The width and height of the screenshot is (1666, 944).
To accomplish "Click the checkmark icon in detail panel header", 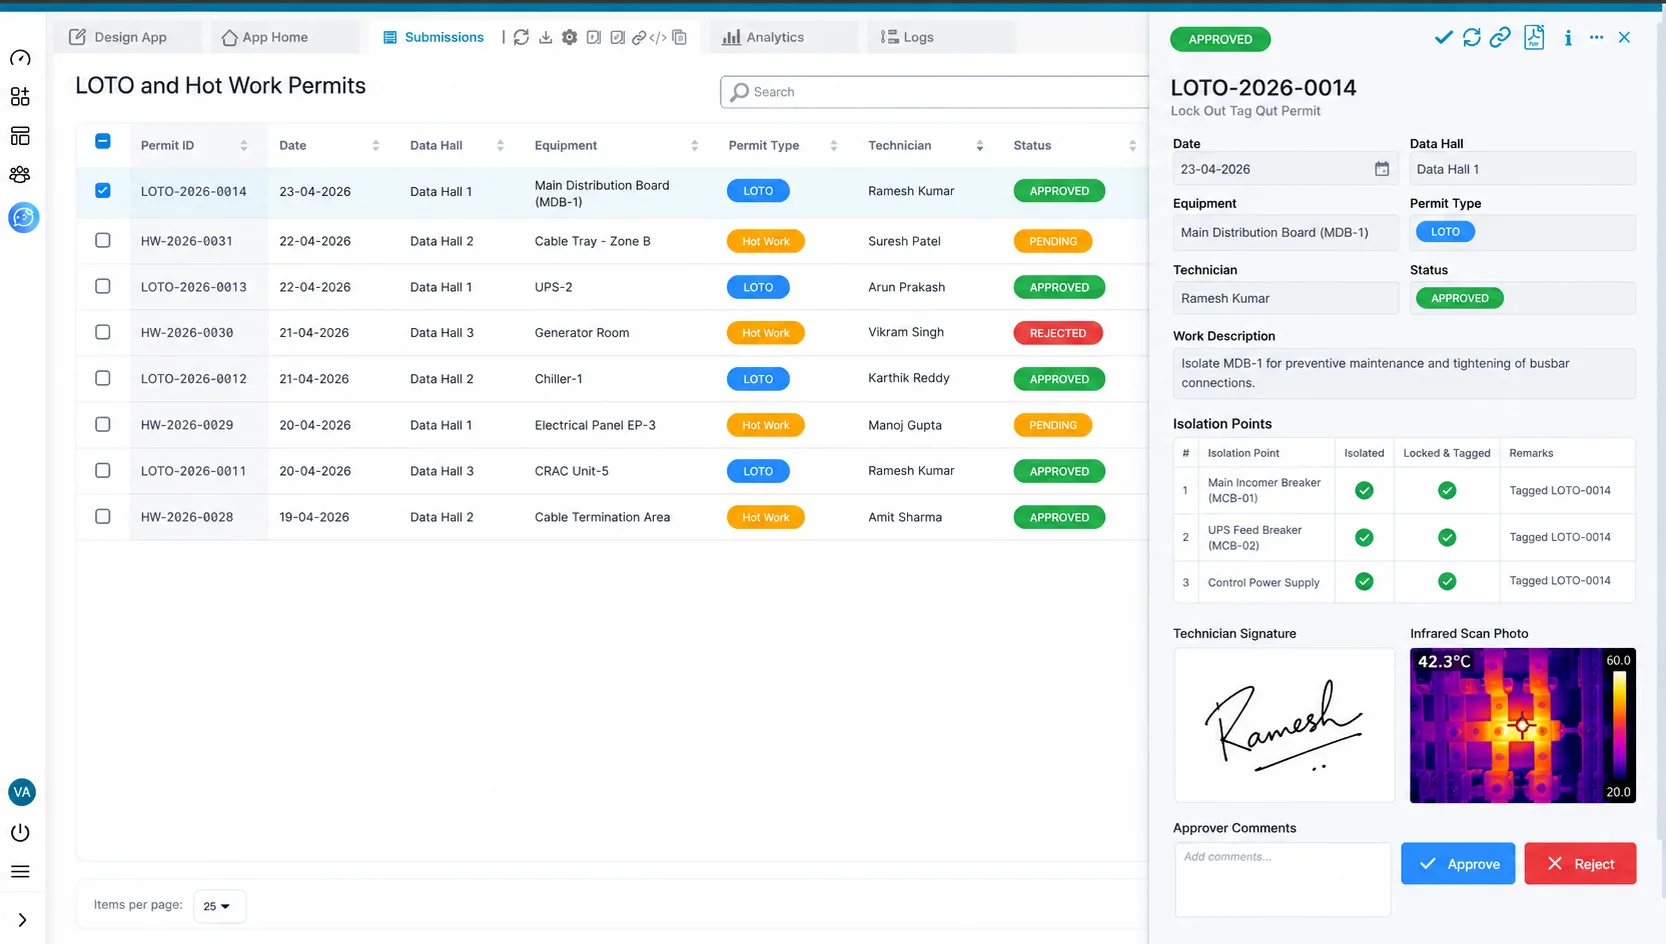I will (1443, 37).
